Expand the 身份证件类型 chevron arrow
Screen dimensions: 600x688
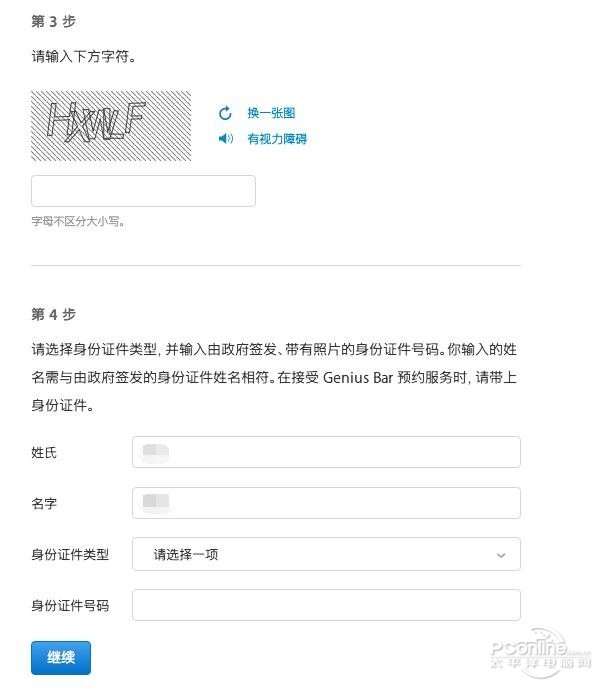click(501, 555)
